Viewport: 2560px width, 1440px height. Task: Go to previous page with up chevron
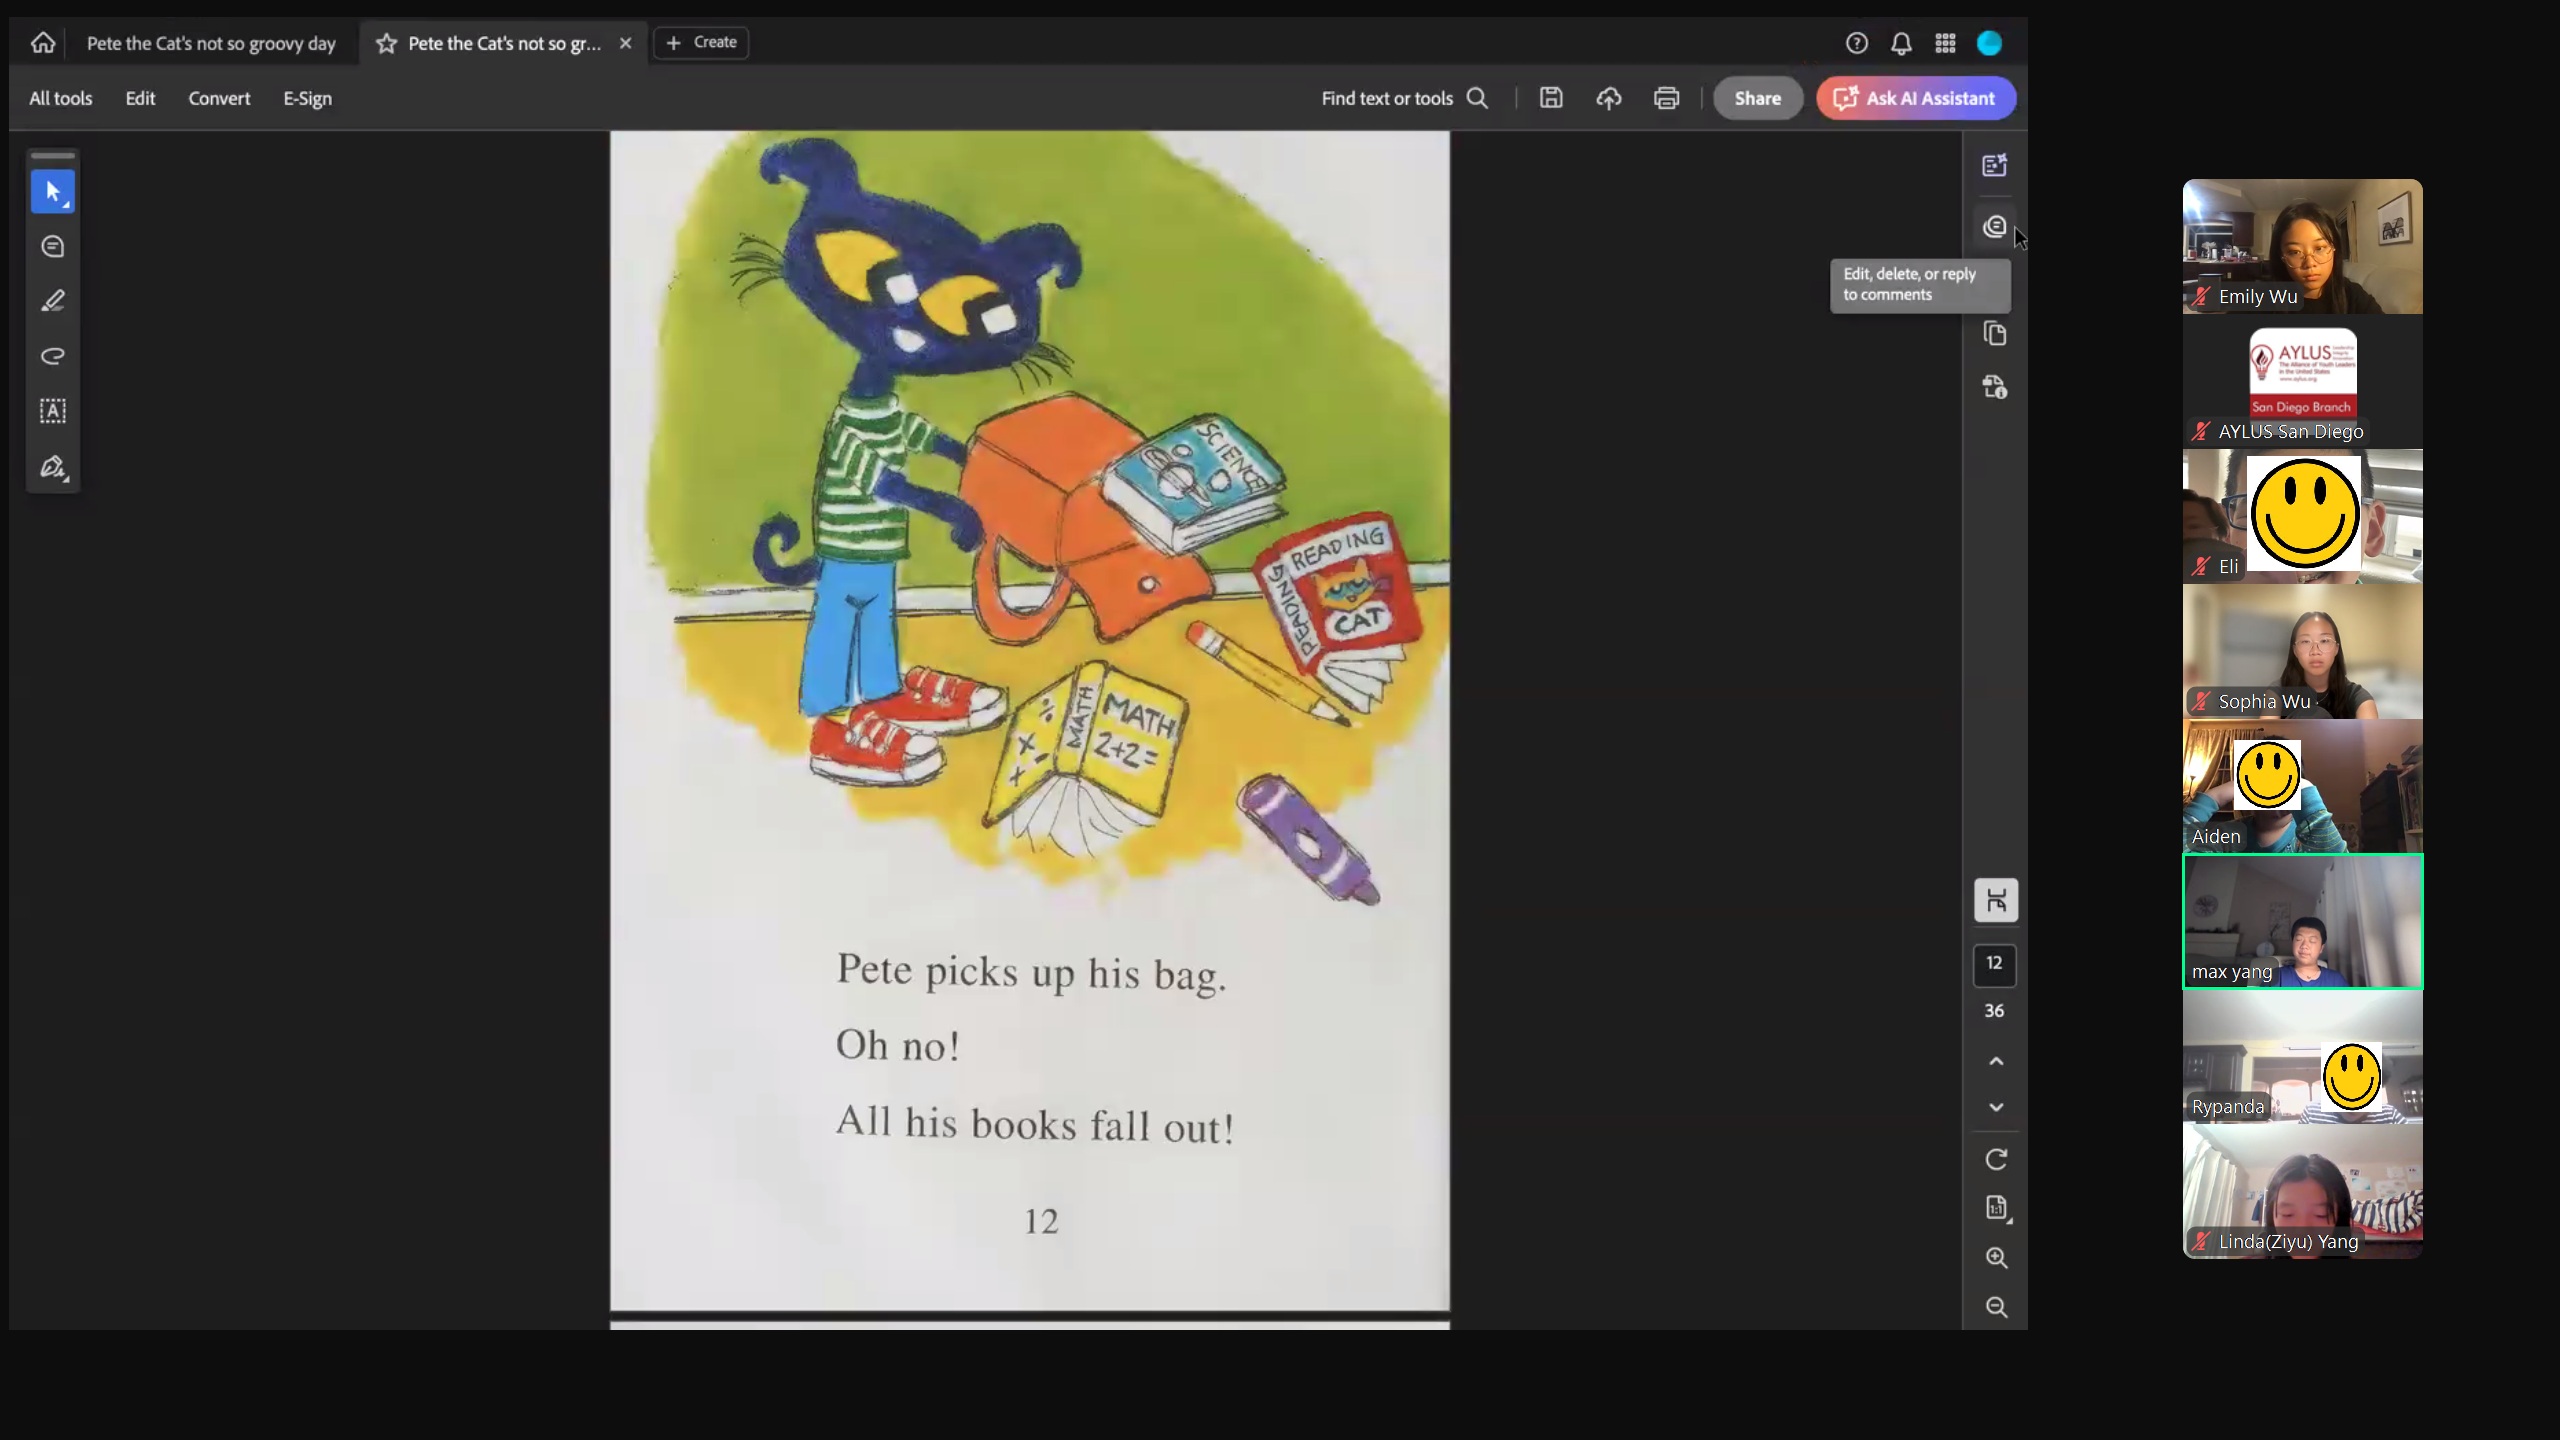tap(1996, 1061)
